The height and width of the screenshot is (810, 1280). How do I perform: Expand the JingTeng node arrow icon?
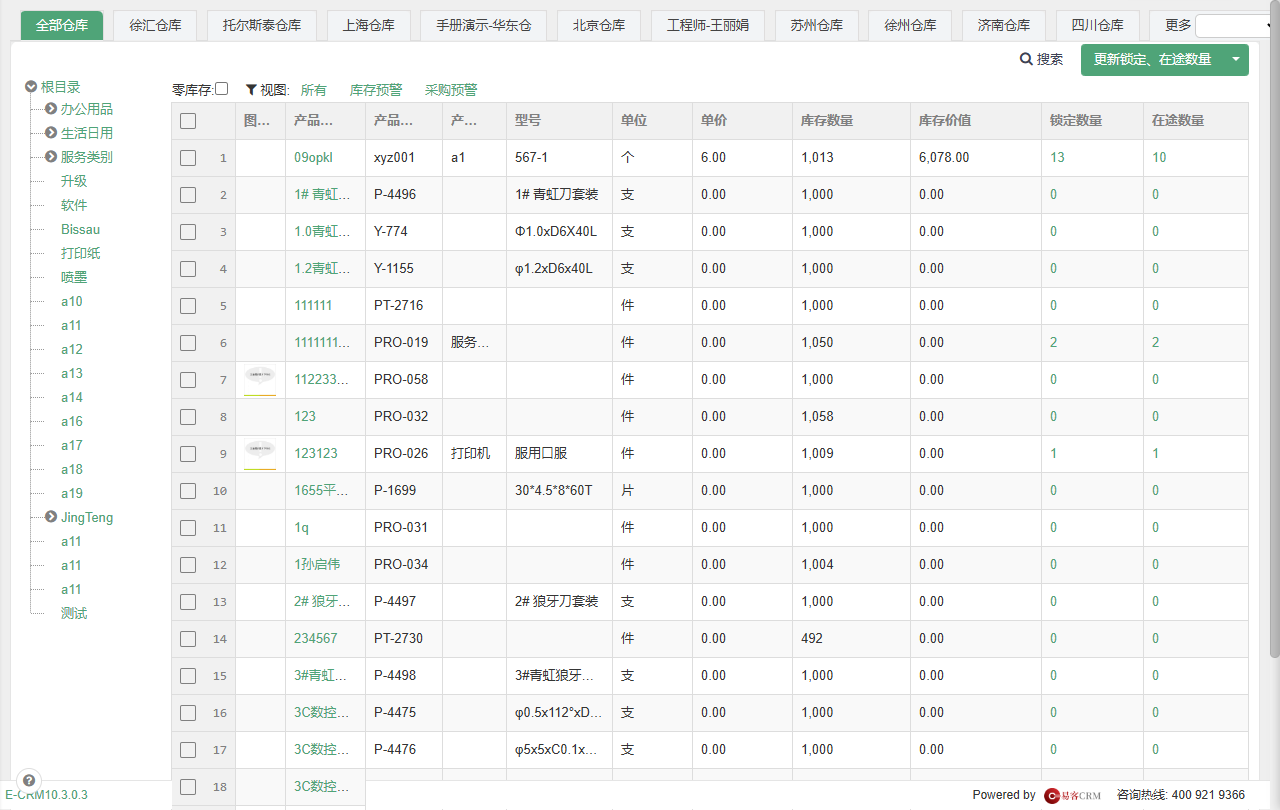pos(51,517)
